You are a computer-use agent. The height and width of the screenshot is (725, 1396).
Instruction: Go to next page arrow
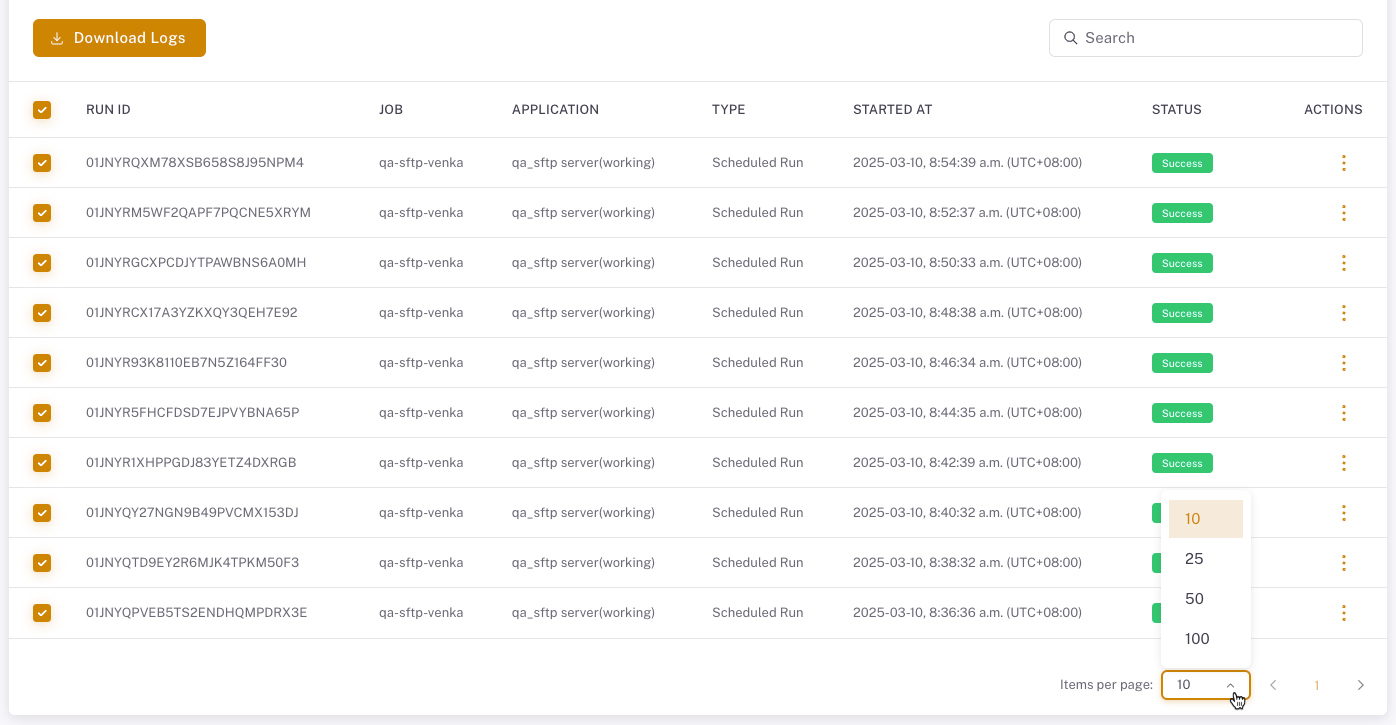[1360, 685]
